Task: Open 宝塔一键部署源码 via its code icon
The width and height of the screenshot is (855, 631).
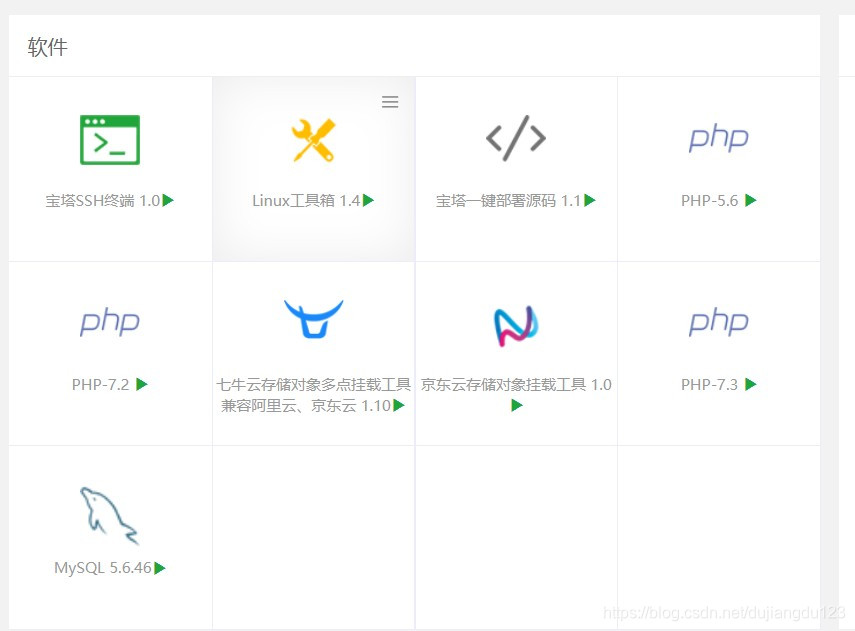Action: coord(515,139)
